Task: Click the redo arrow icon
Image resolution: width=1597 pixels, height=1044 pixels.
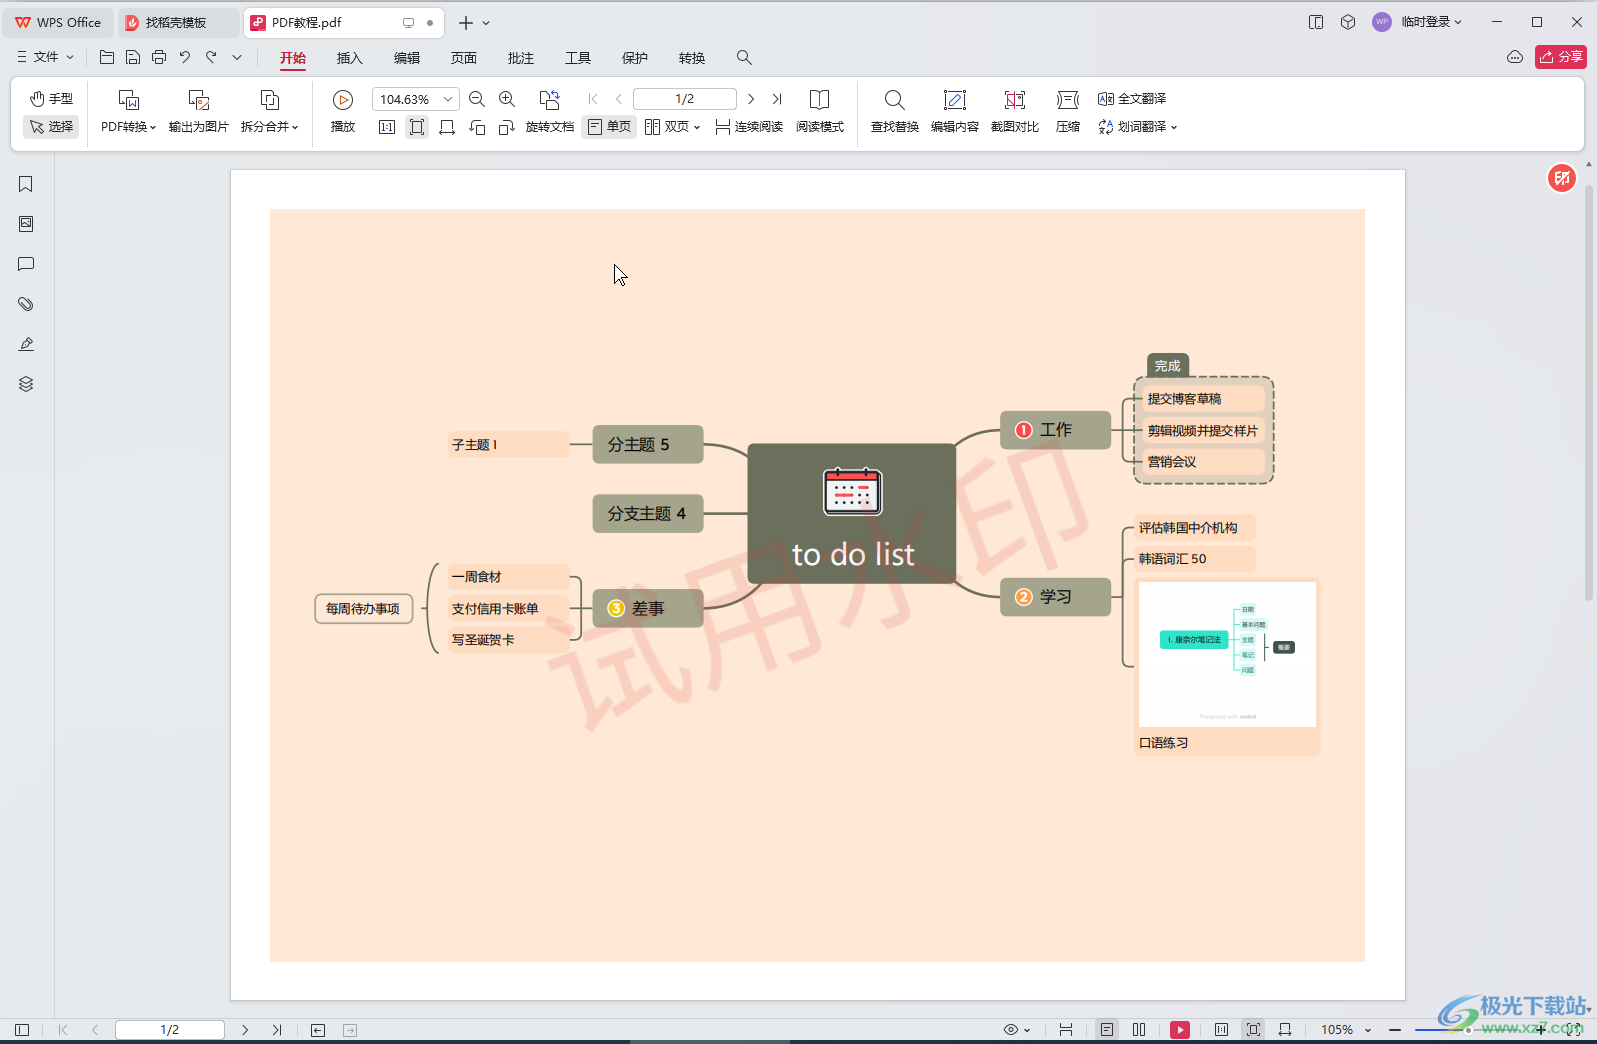Action: pos(211,57)
